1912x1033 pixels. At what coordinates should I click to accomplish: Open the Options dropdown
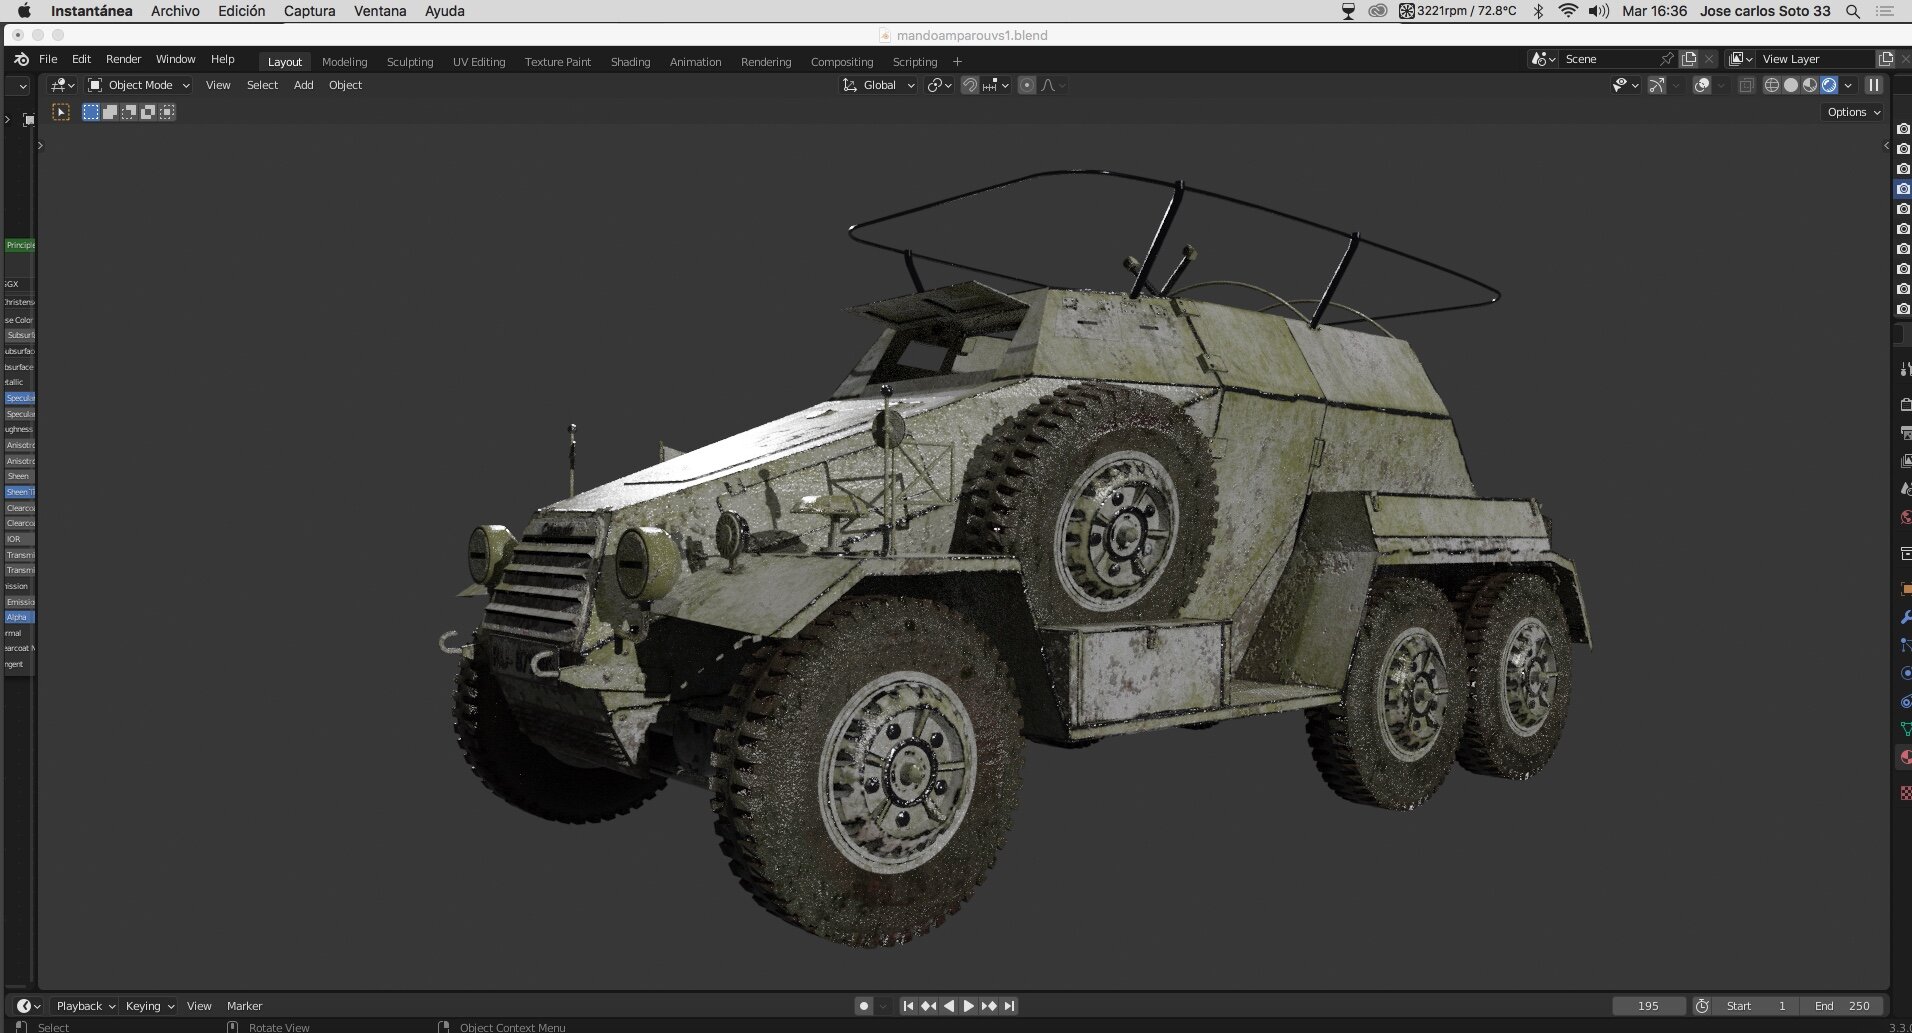(1853, 112)
